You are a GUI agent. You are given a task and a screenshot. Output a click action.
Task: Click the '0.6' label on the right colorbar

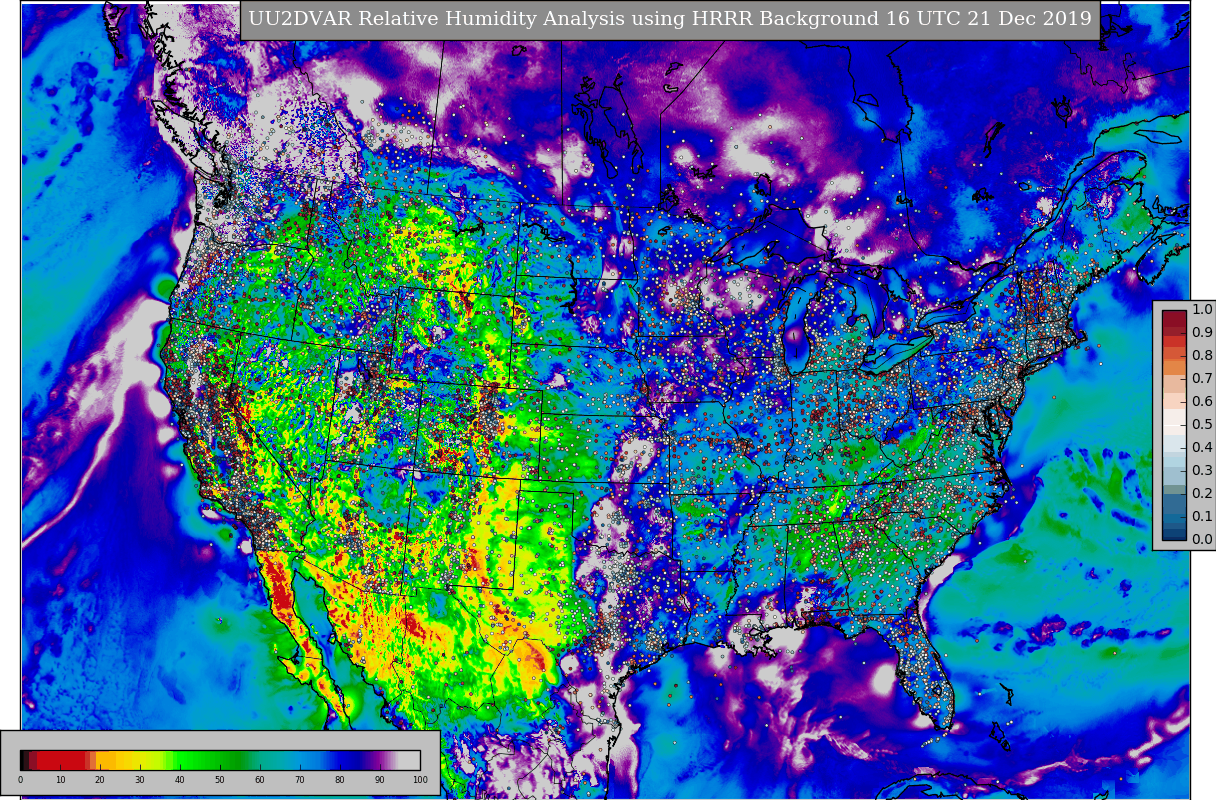(x=1202, y=401)
